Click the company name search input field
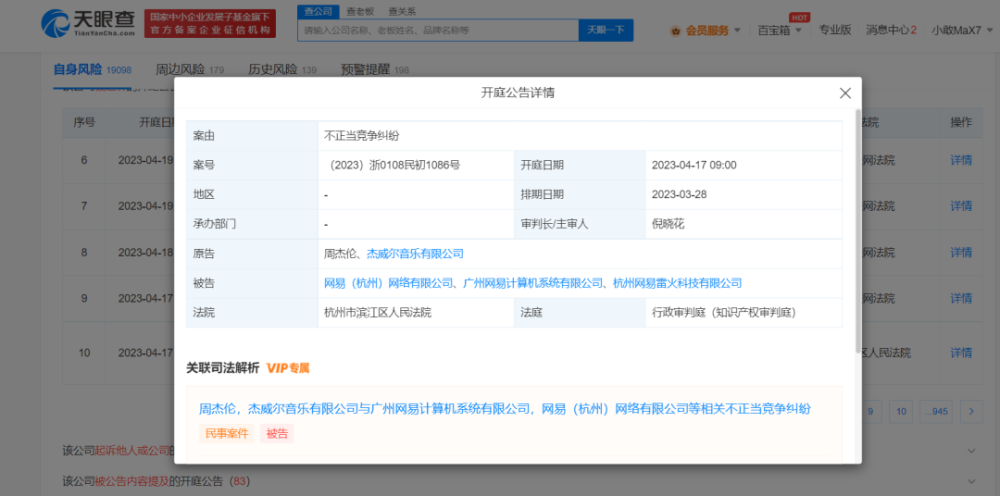This screenshot has height=496, width=1000. (437, 30)
